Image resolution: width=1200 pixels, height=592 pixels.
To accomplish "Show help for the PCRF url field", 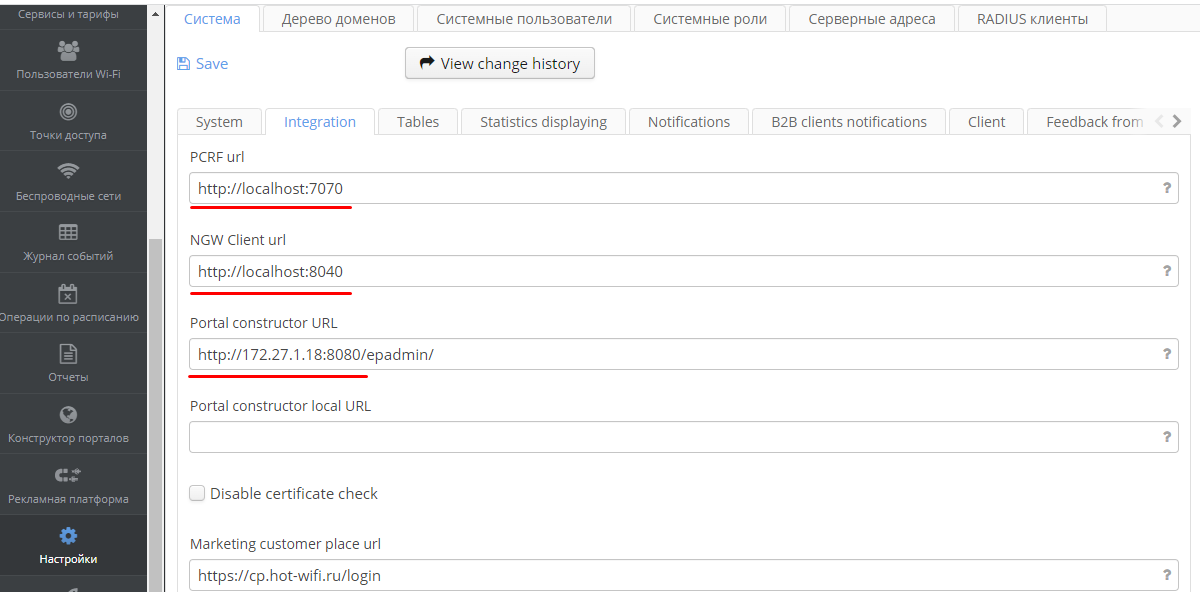I will pos(1166,188).
